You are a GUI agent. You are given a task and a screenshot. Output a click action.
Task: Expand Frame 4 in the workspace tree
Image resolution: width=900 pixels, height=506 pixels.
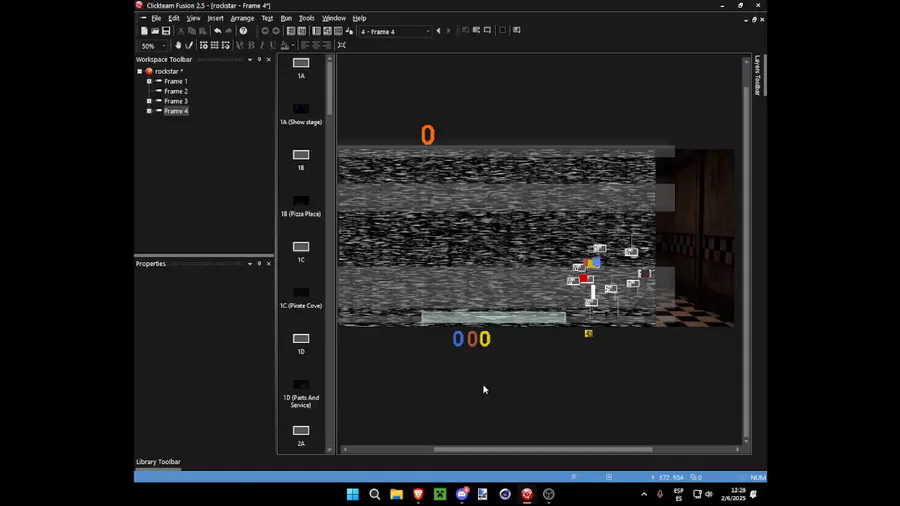[149, 111]
